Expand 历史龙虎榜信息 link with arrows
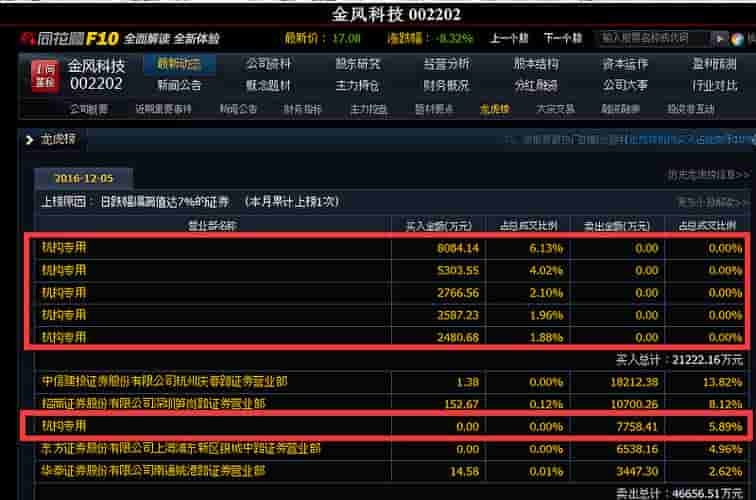The width and height of the screenshot is (756, 500). click(708, 175)
